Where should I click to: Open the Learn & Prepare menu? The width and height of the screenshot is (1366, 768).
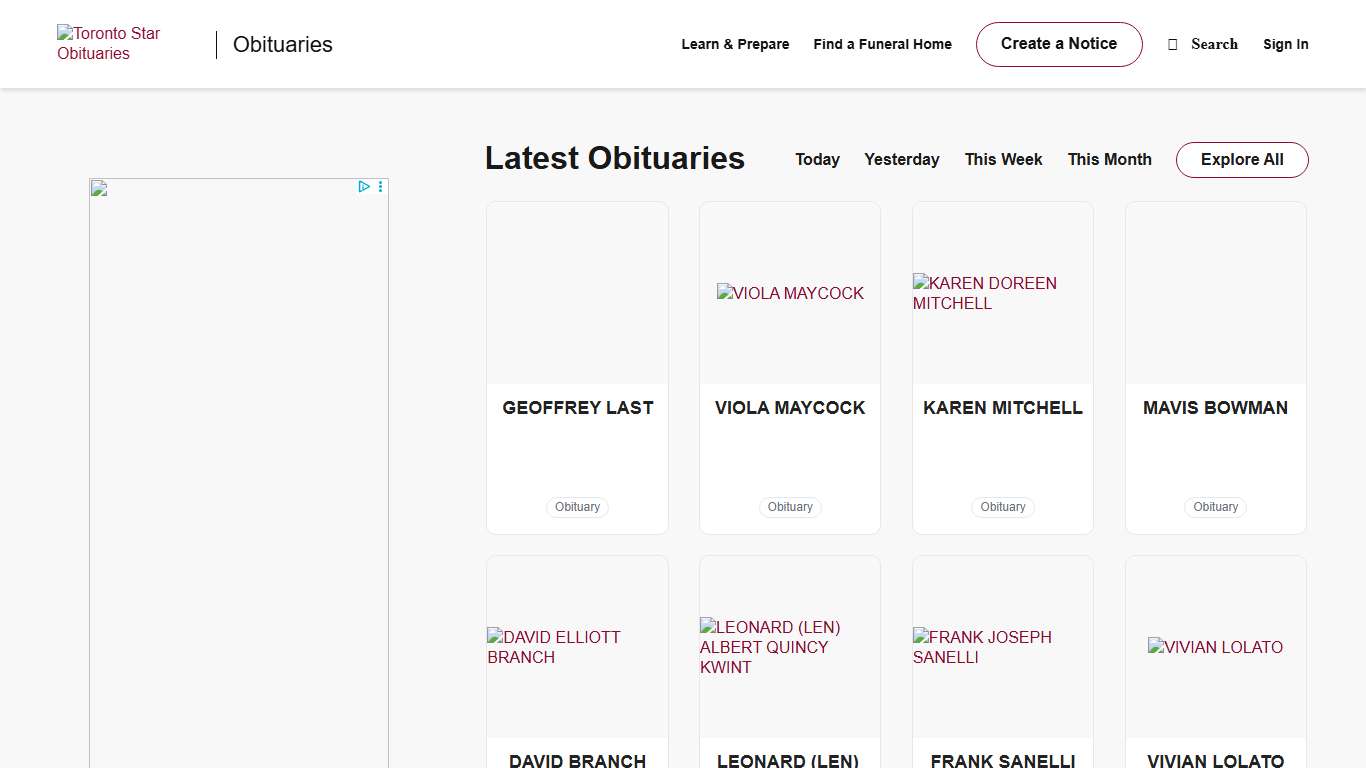735,44
